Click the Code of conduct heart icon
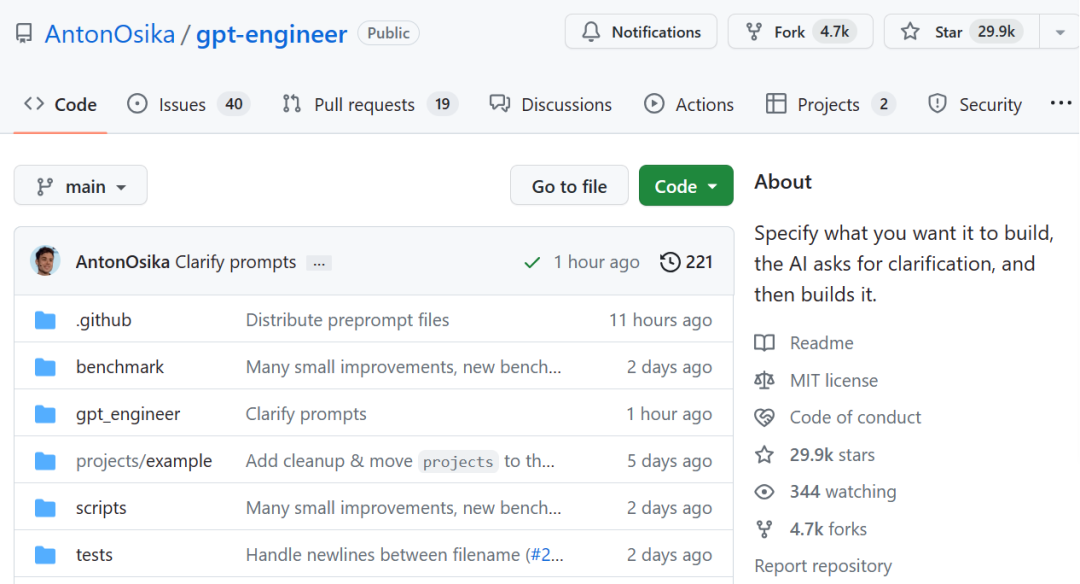The width and height of the screenshot is (1080, 584). tap(765, 418)
